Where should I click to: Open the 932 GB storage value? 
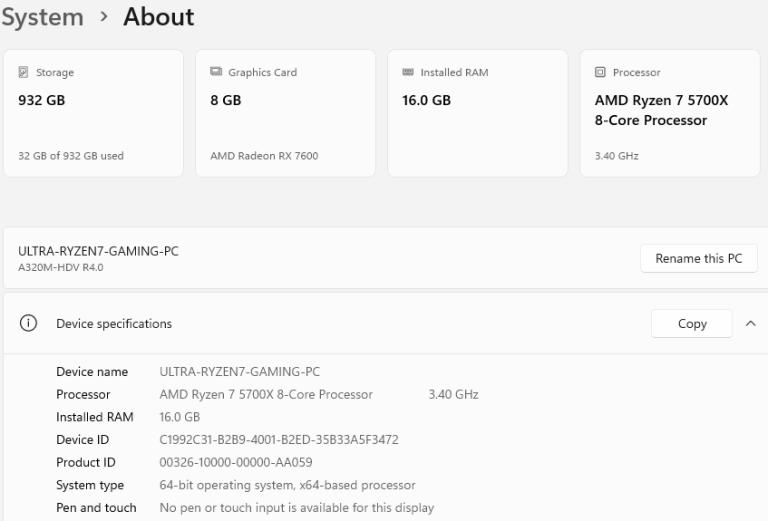pos(42,100)
